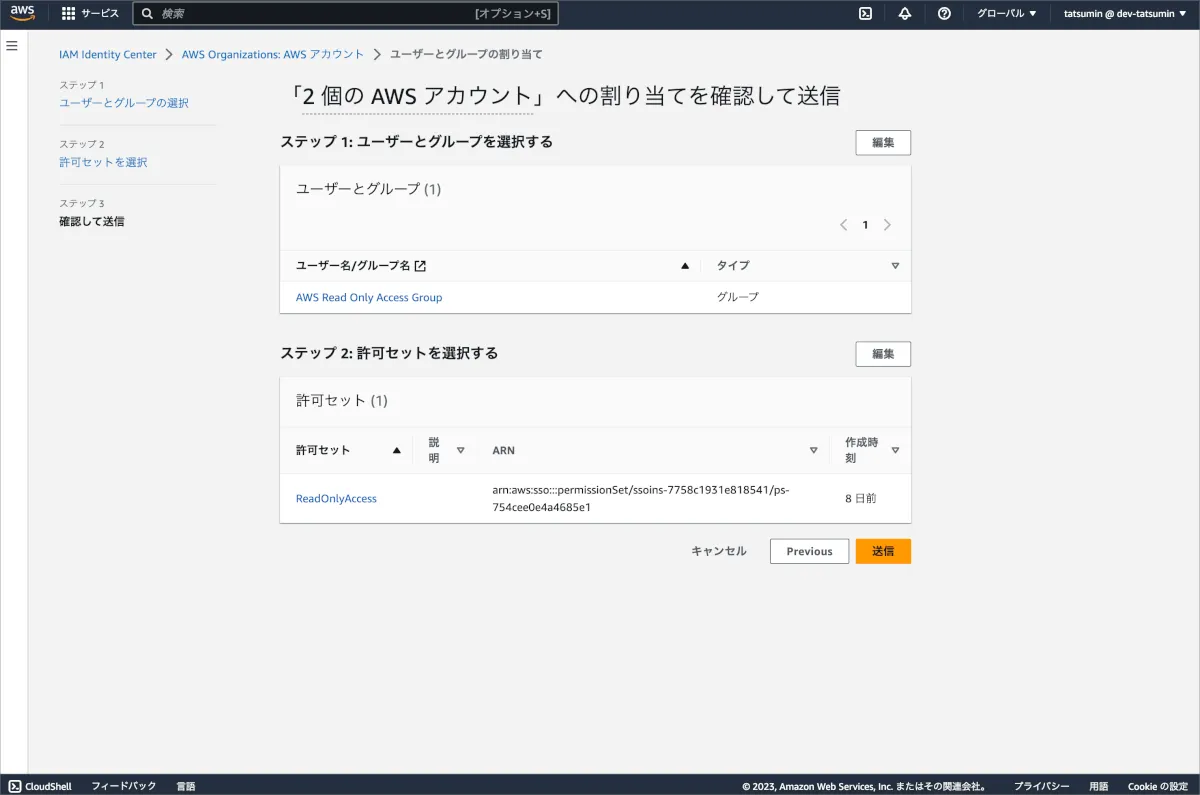Click the IAM Identity Center breadcrumb
This screenshot has width=1200, height=795.
coord(108,54)
